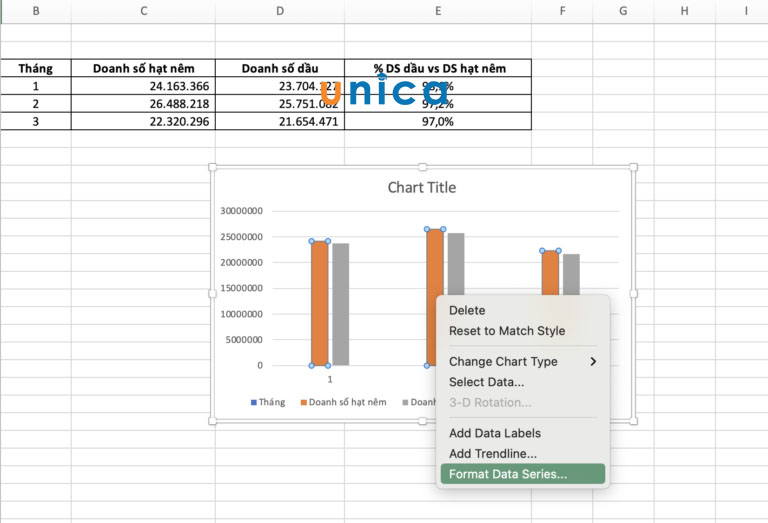Select Add Trendline menu entry

[493, 453]
